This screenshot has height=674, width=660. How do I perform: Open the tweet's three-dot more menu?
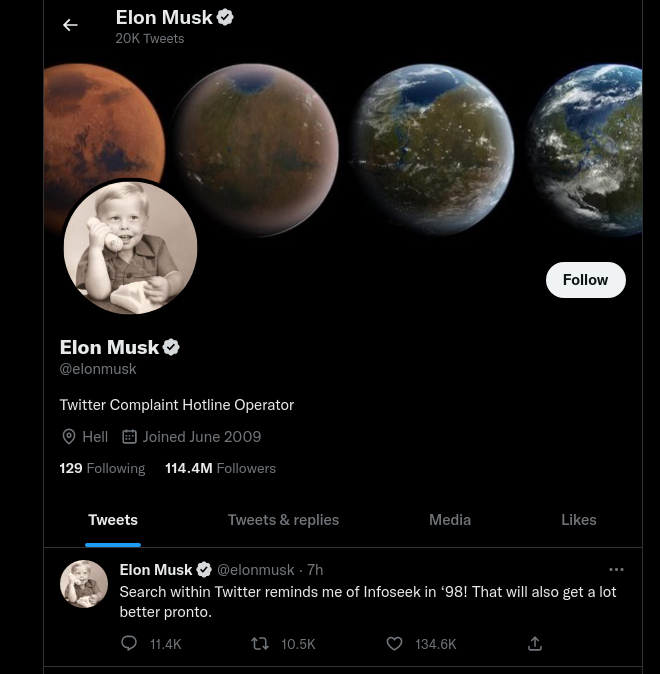tap(616, 570)
